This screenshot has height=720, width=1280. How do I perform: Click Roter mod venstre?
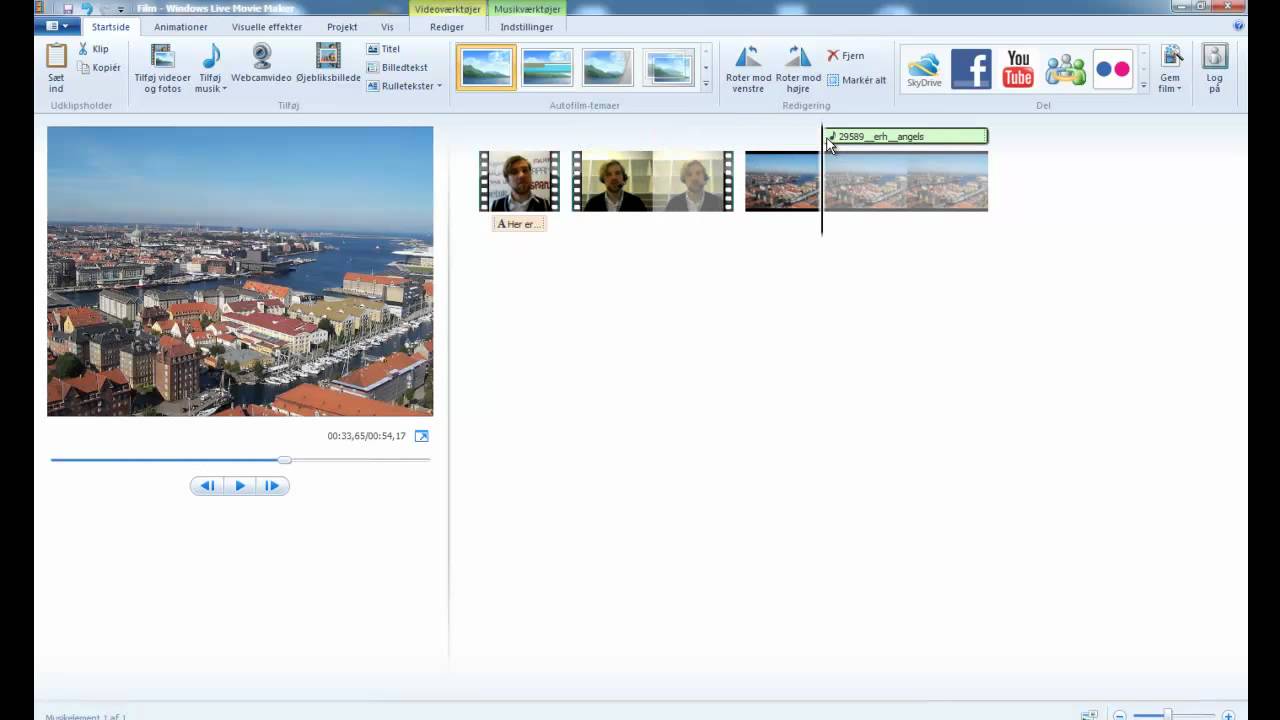click(x=748, y=68)
